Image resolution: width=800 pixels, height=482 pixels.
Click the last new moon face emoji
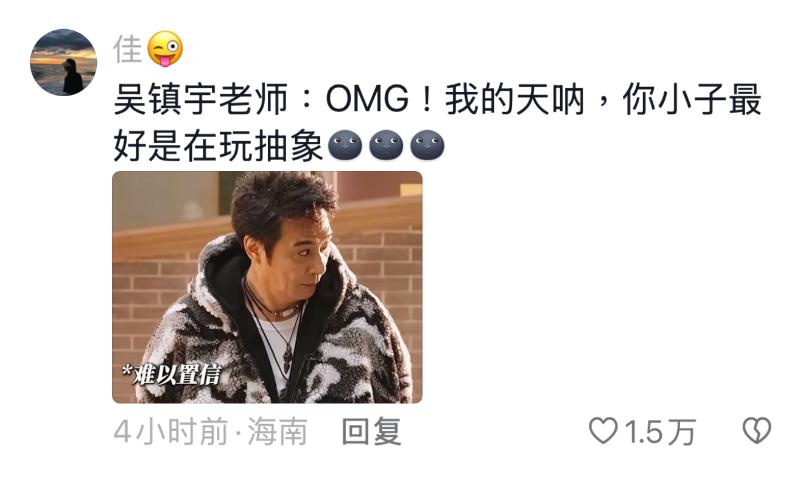coord(427,145)
